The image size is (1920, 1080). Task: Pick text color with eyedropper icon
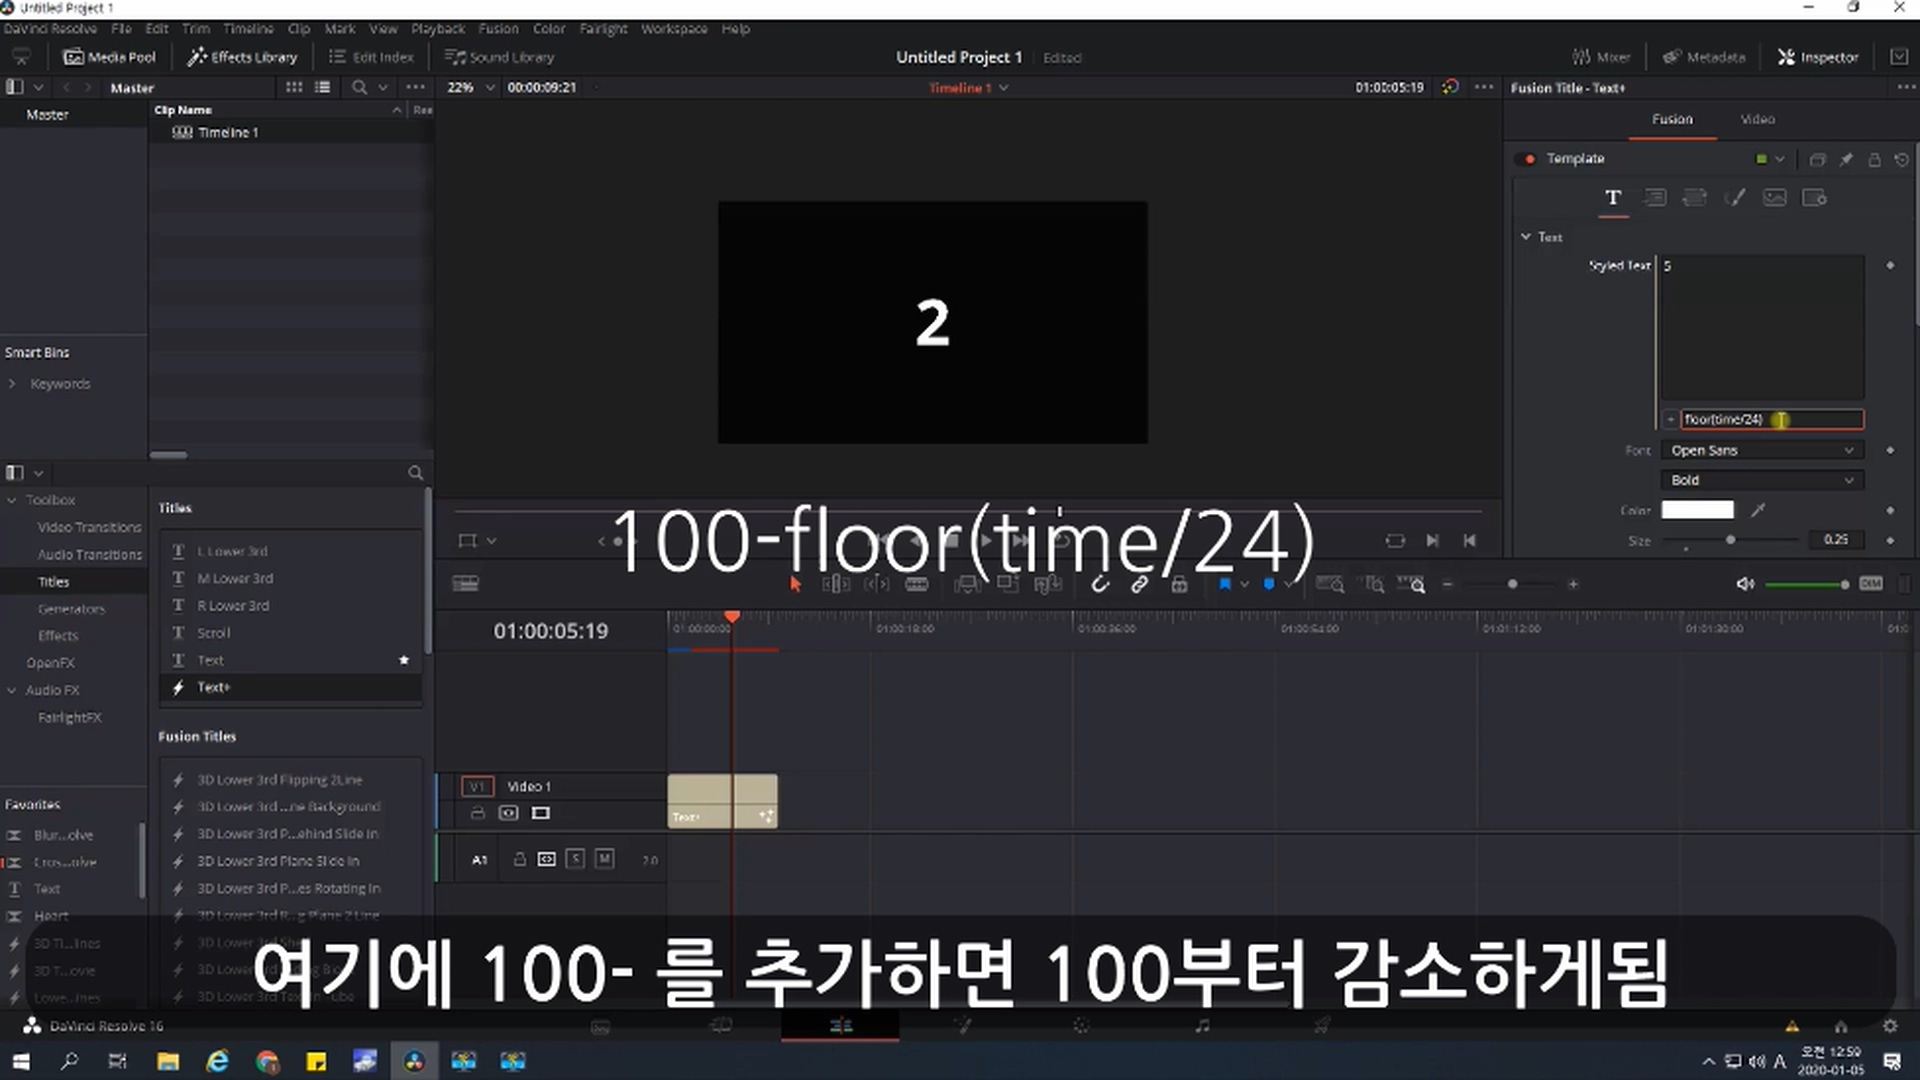pos(1758,510)
